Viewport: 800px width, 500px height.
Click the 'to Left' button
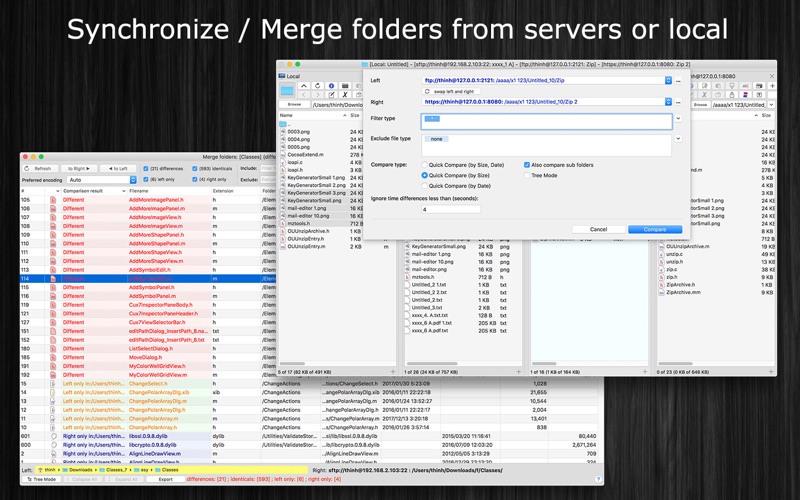coord(117,168)
